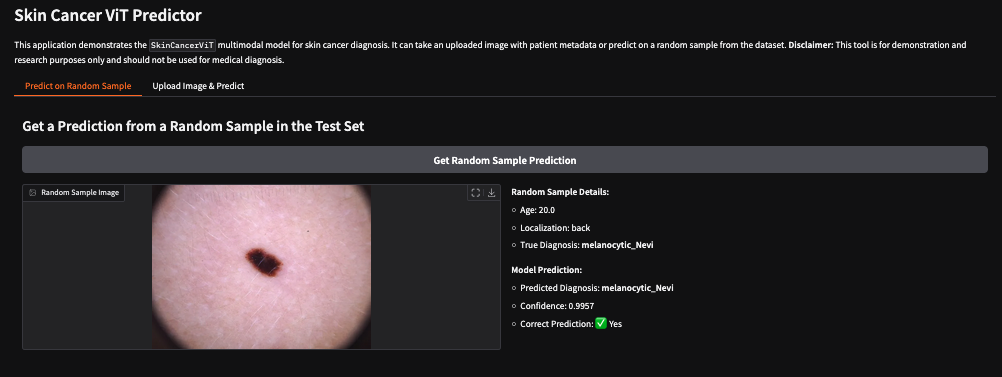Click the bold Disclaimer text

[x=808, y=45]
